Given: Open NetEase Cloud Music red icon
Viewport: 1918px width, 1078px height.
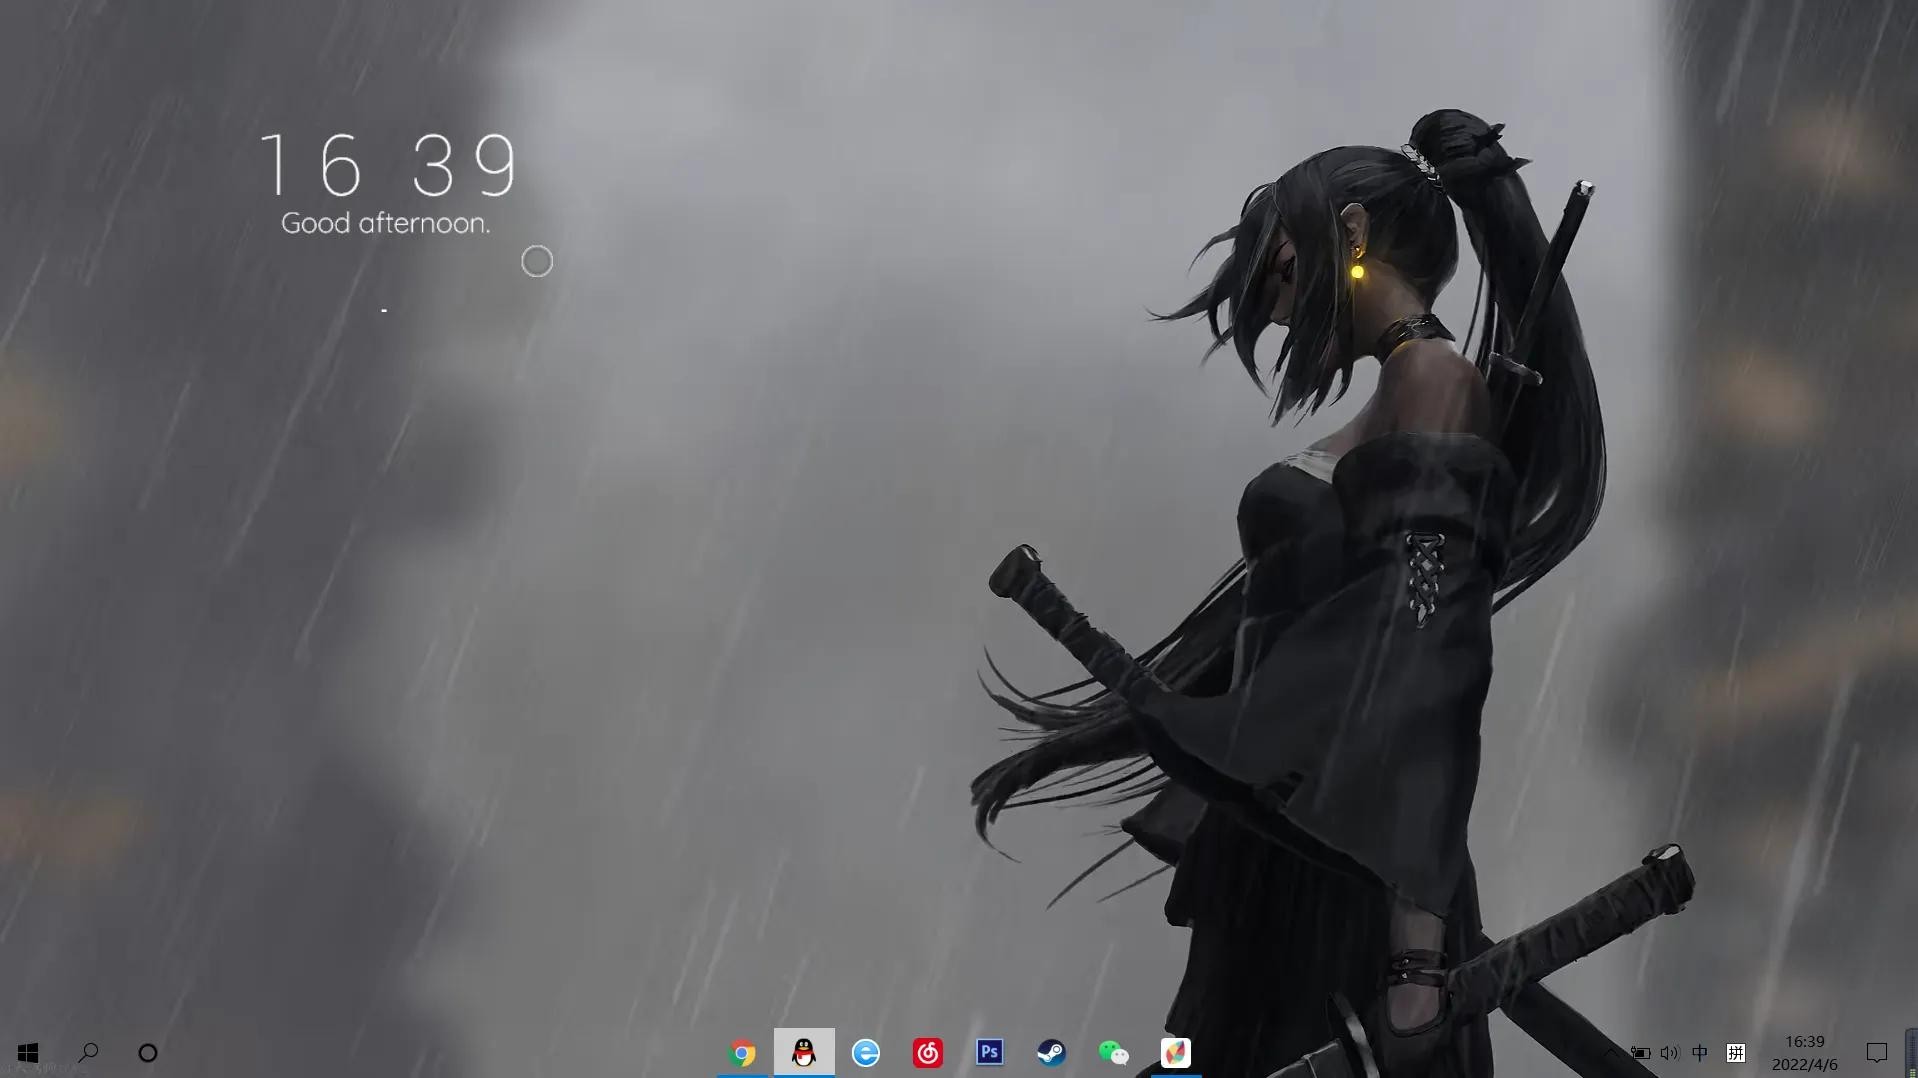Looking at the screenshot, I should coord(928,1053).
